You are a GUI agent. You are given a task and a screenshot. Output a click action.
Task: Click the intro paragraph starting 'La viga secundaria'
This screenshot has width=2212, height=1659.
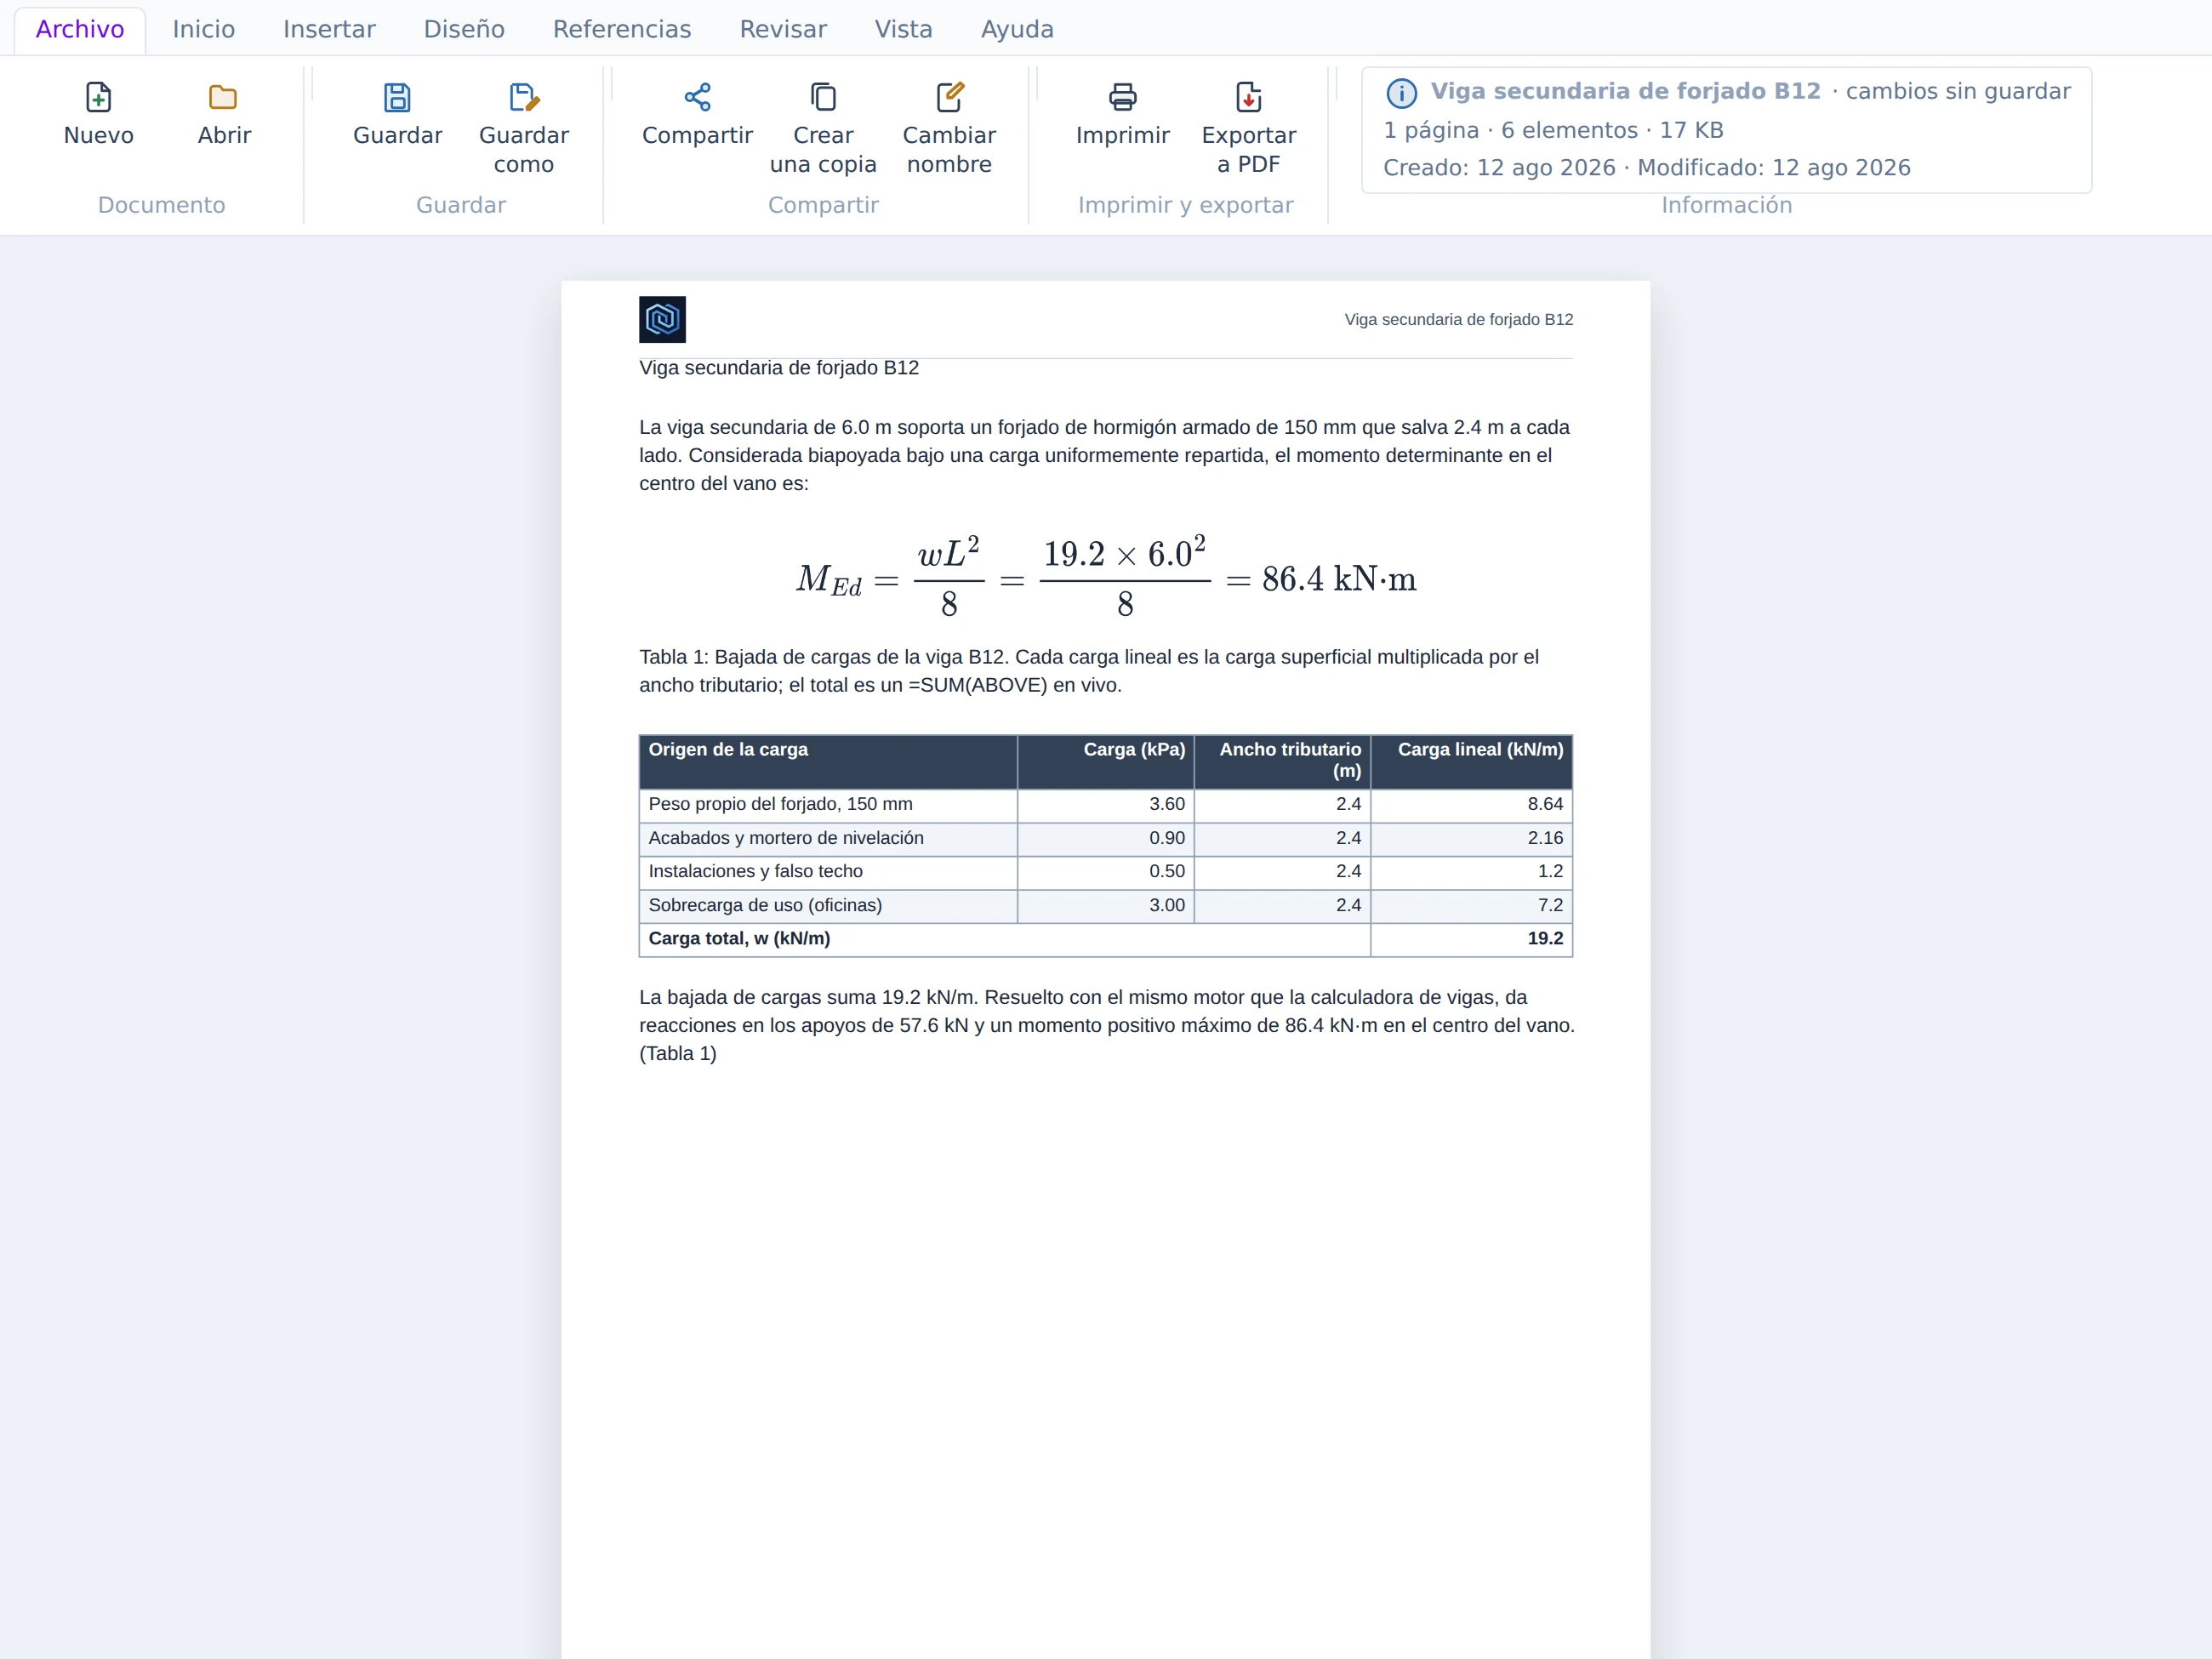pos(1105,455)
